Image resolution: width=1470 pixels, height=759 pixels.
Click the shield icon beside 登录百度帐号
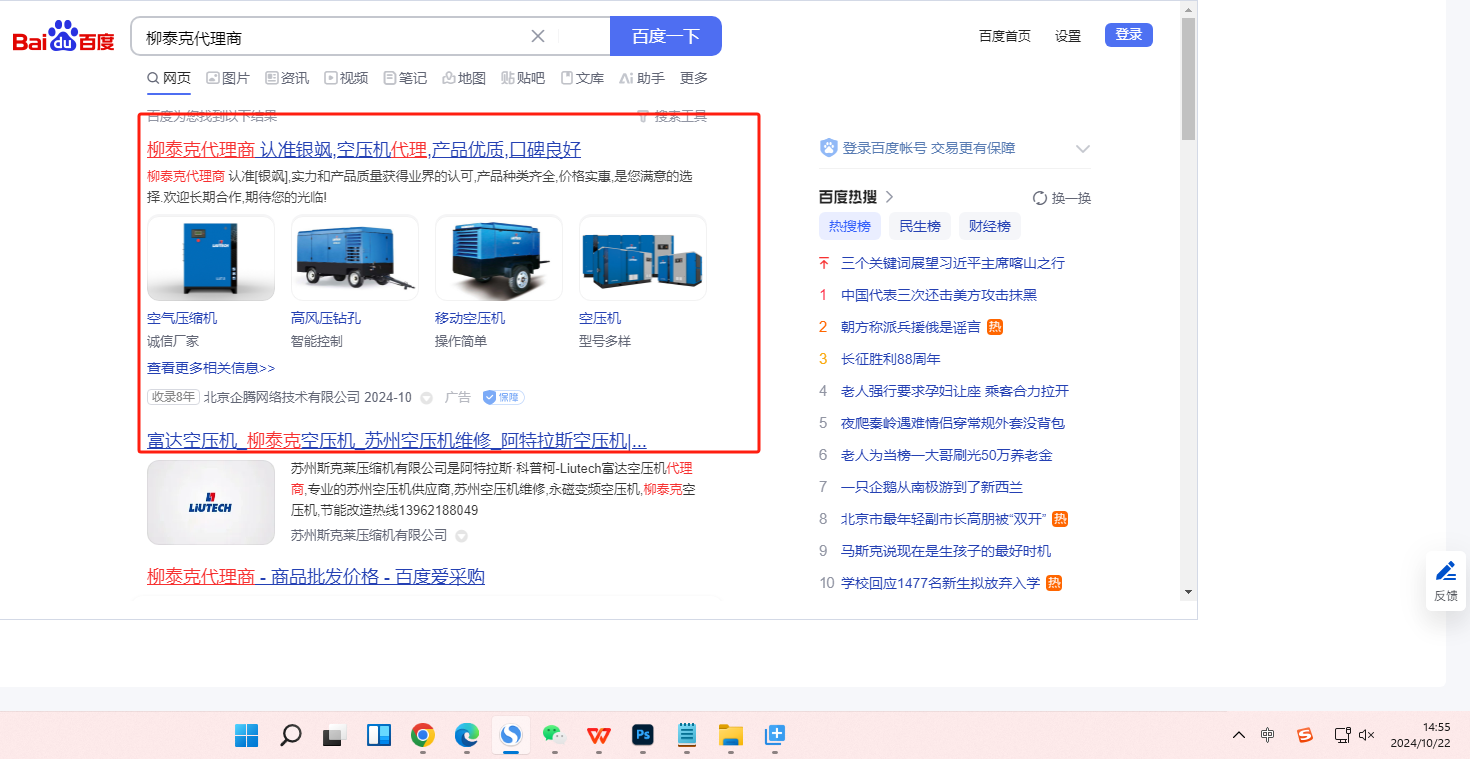(x=828, y=148)
